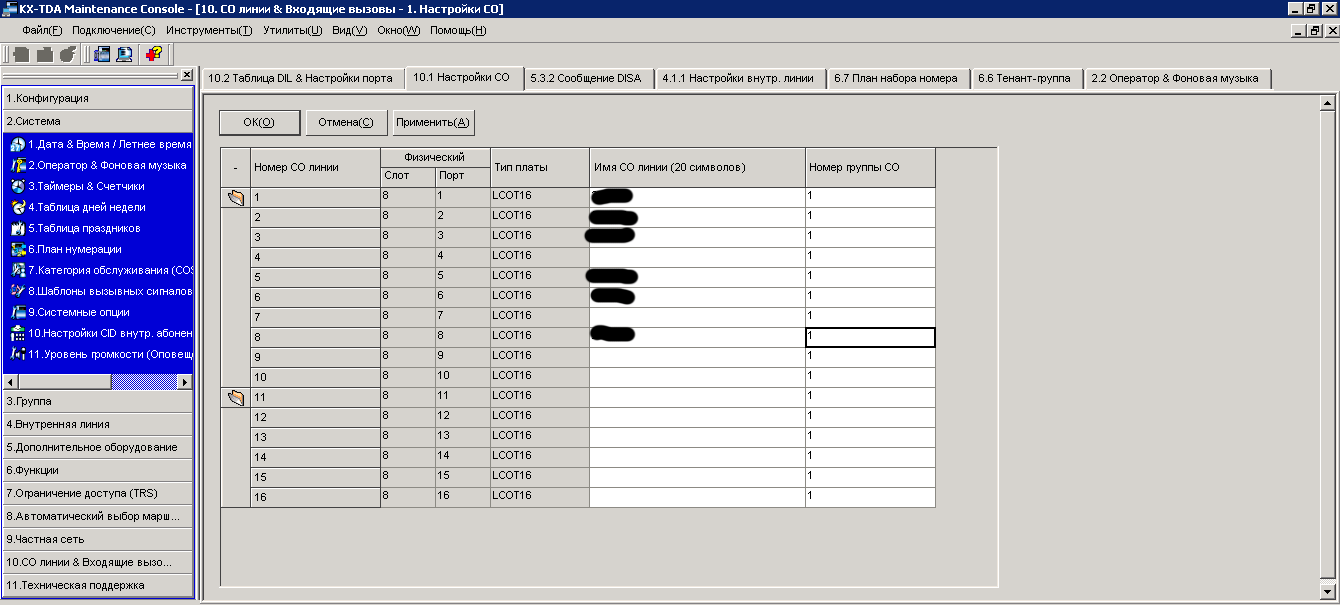Expand 6.Функции section

98,470
